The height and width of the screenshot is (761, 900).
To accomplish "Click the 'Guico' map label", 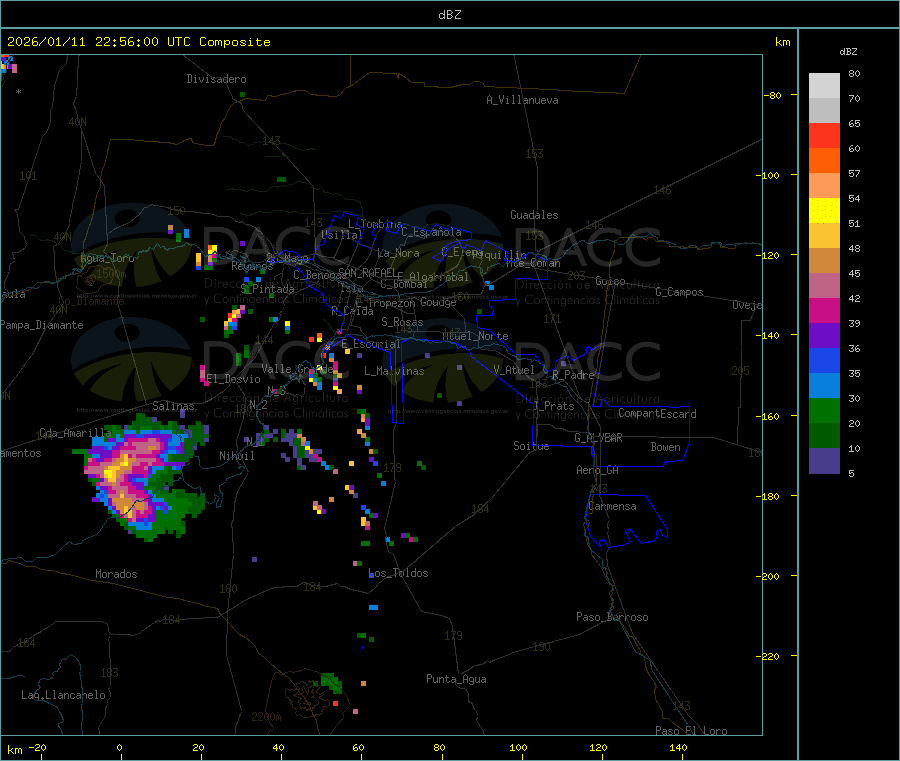I will pos(610,281).
